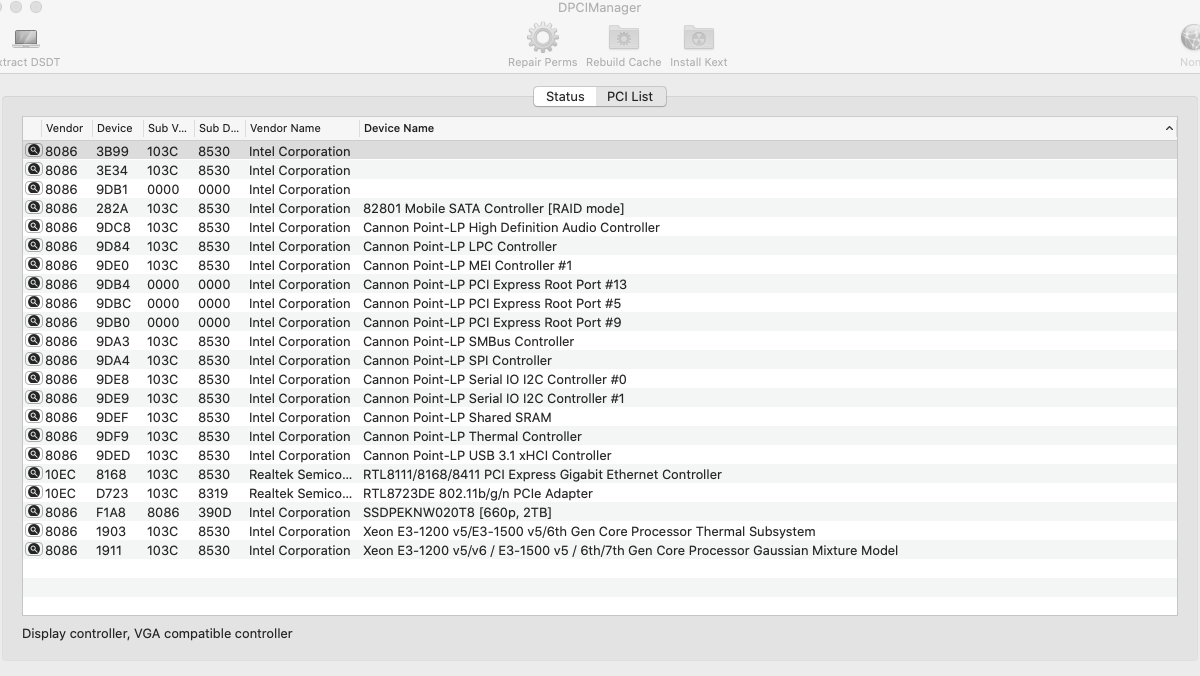Click lookup icon on Gigabit Ethernet row
Image resolution: width=1200 pixels, height=676 pixels.
(34, 473)
